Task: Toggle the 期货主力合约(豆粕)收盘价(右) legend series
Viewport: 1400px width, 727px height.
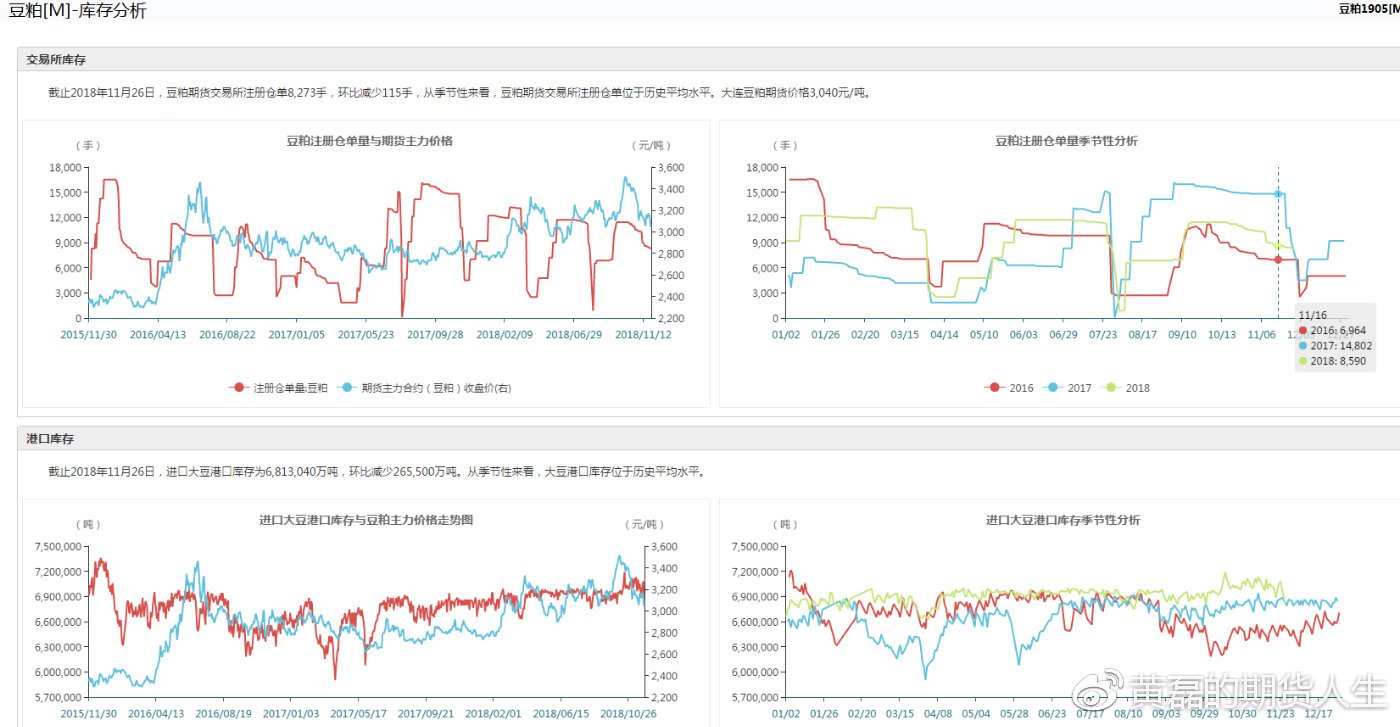Action: pyautogui.click(x=425, y=387)
